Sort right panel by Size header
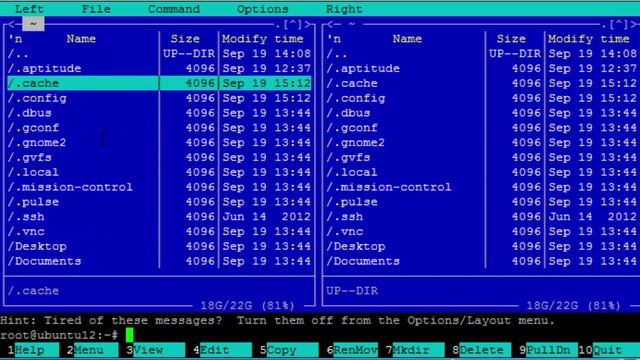This screenshot has height=360, width=640. (511, 39)
